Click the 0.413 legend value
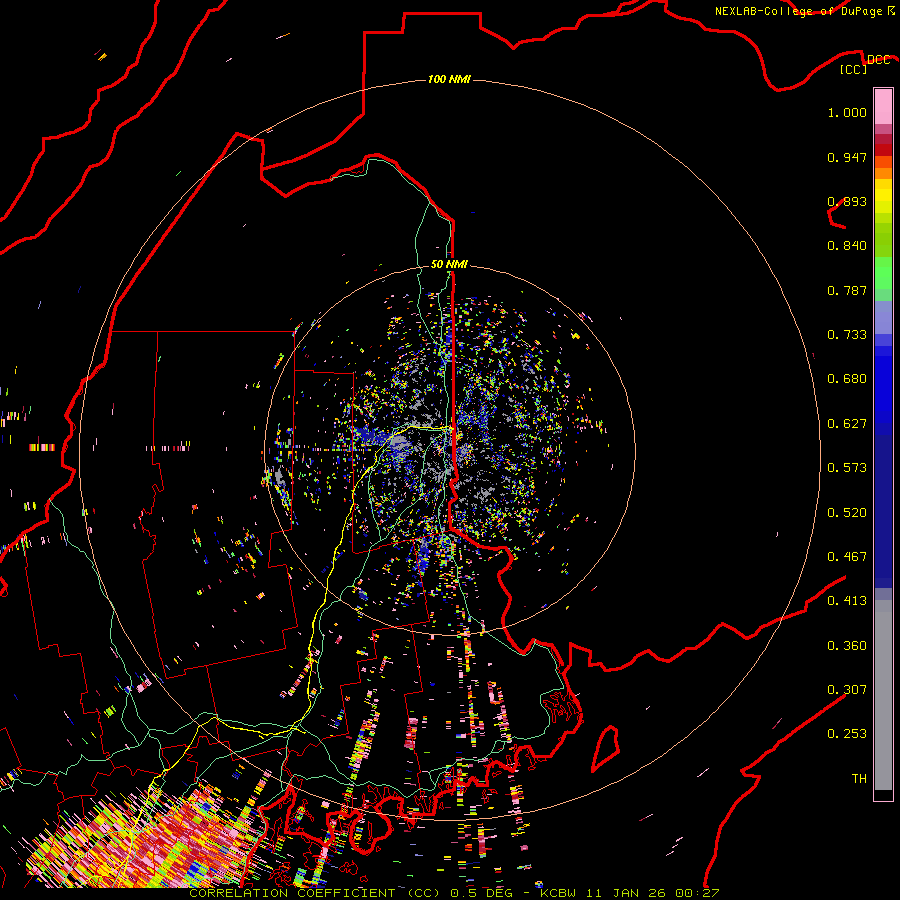The height and width of the screenshot is (900, 900). (x=847, y=601)
